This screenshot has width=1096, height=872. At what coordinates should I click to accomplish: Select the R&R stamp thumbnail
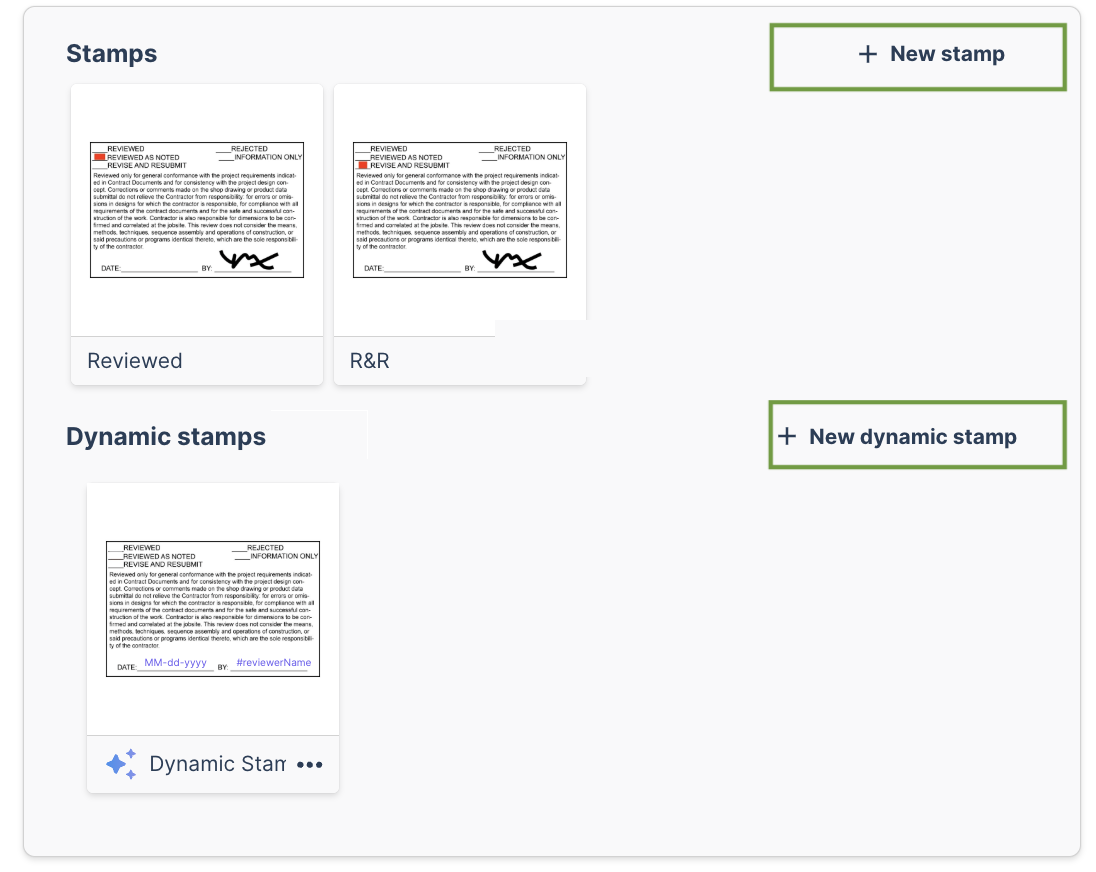(460, 210)
